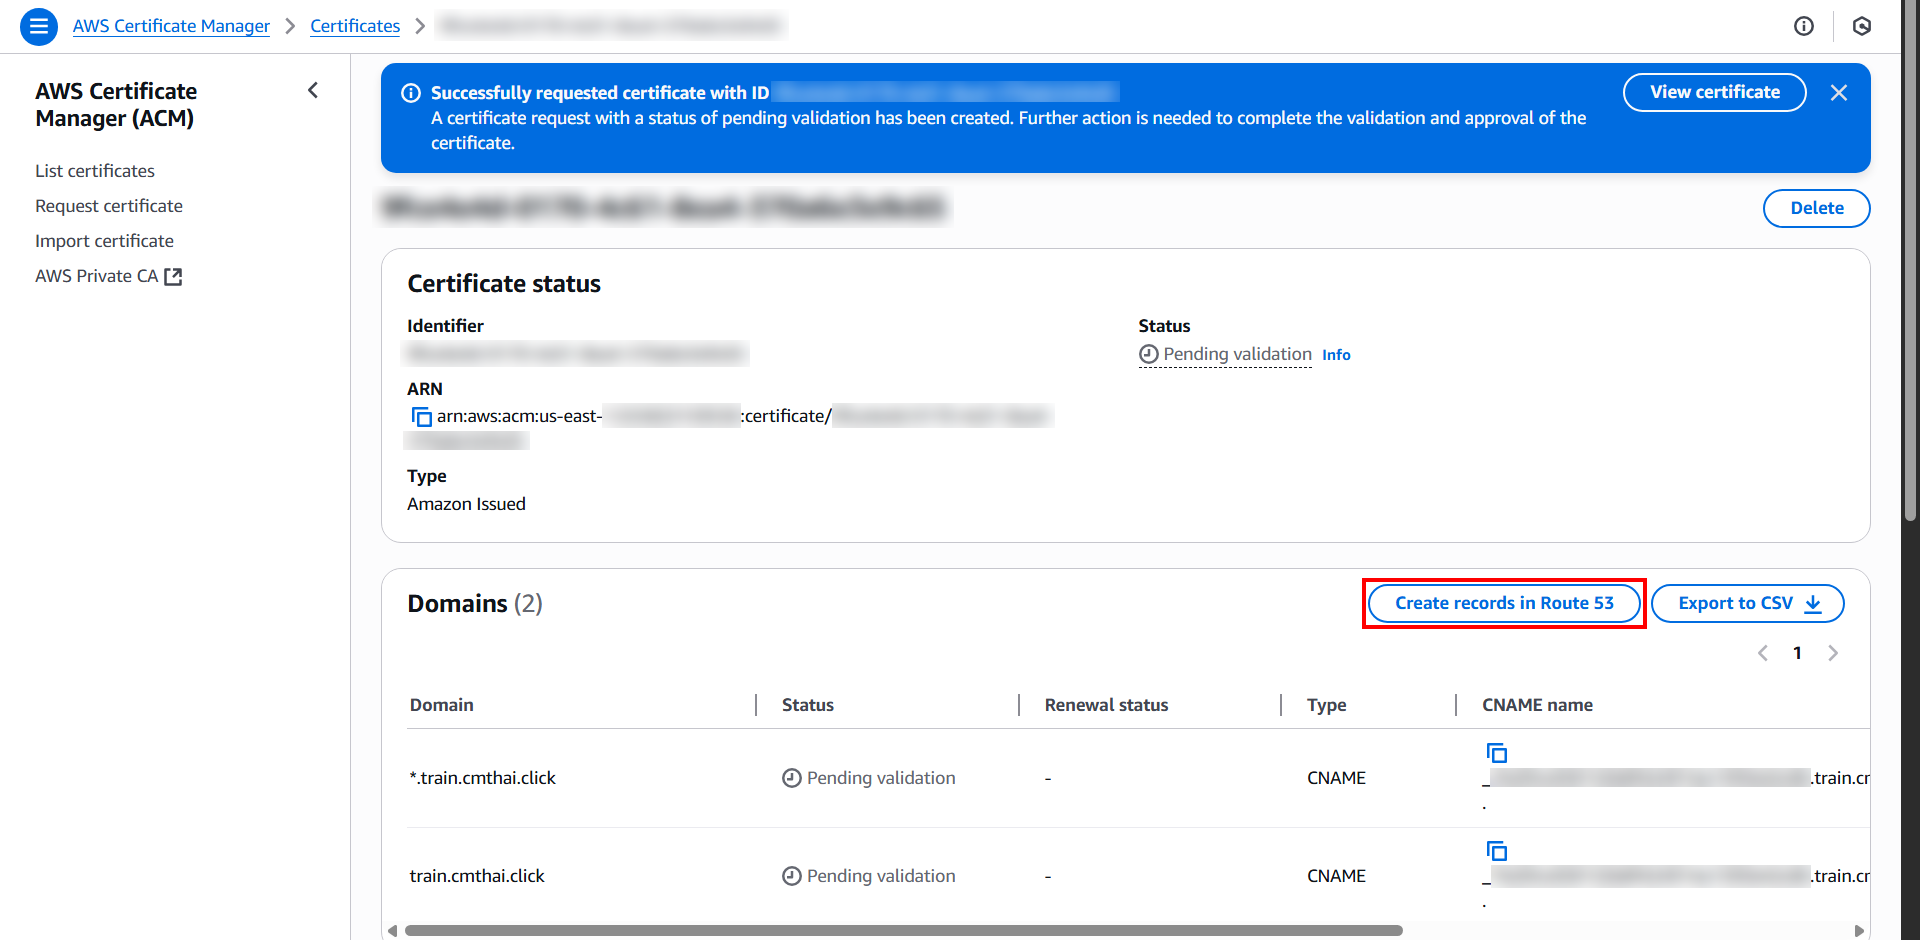Dismiss the success notification banner

1838,93
